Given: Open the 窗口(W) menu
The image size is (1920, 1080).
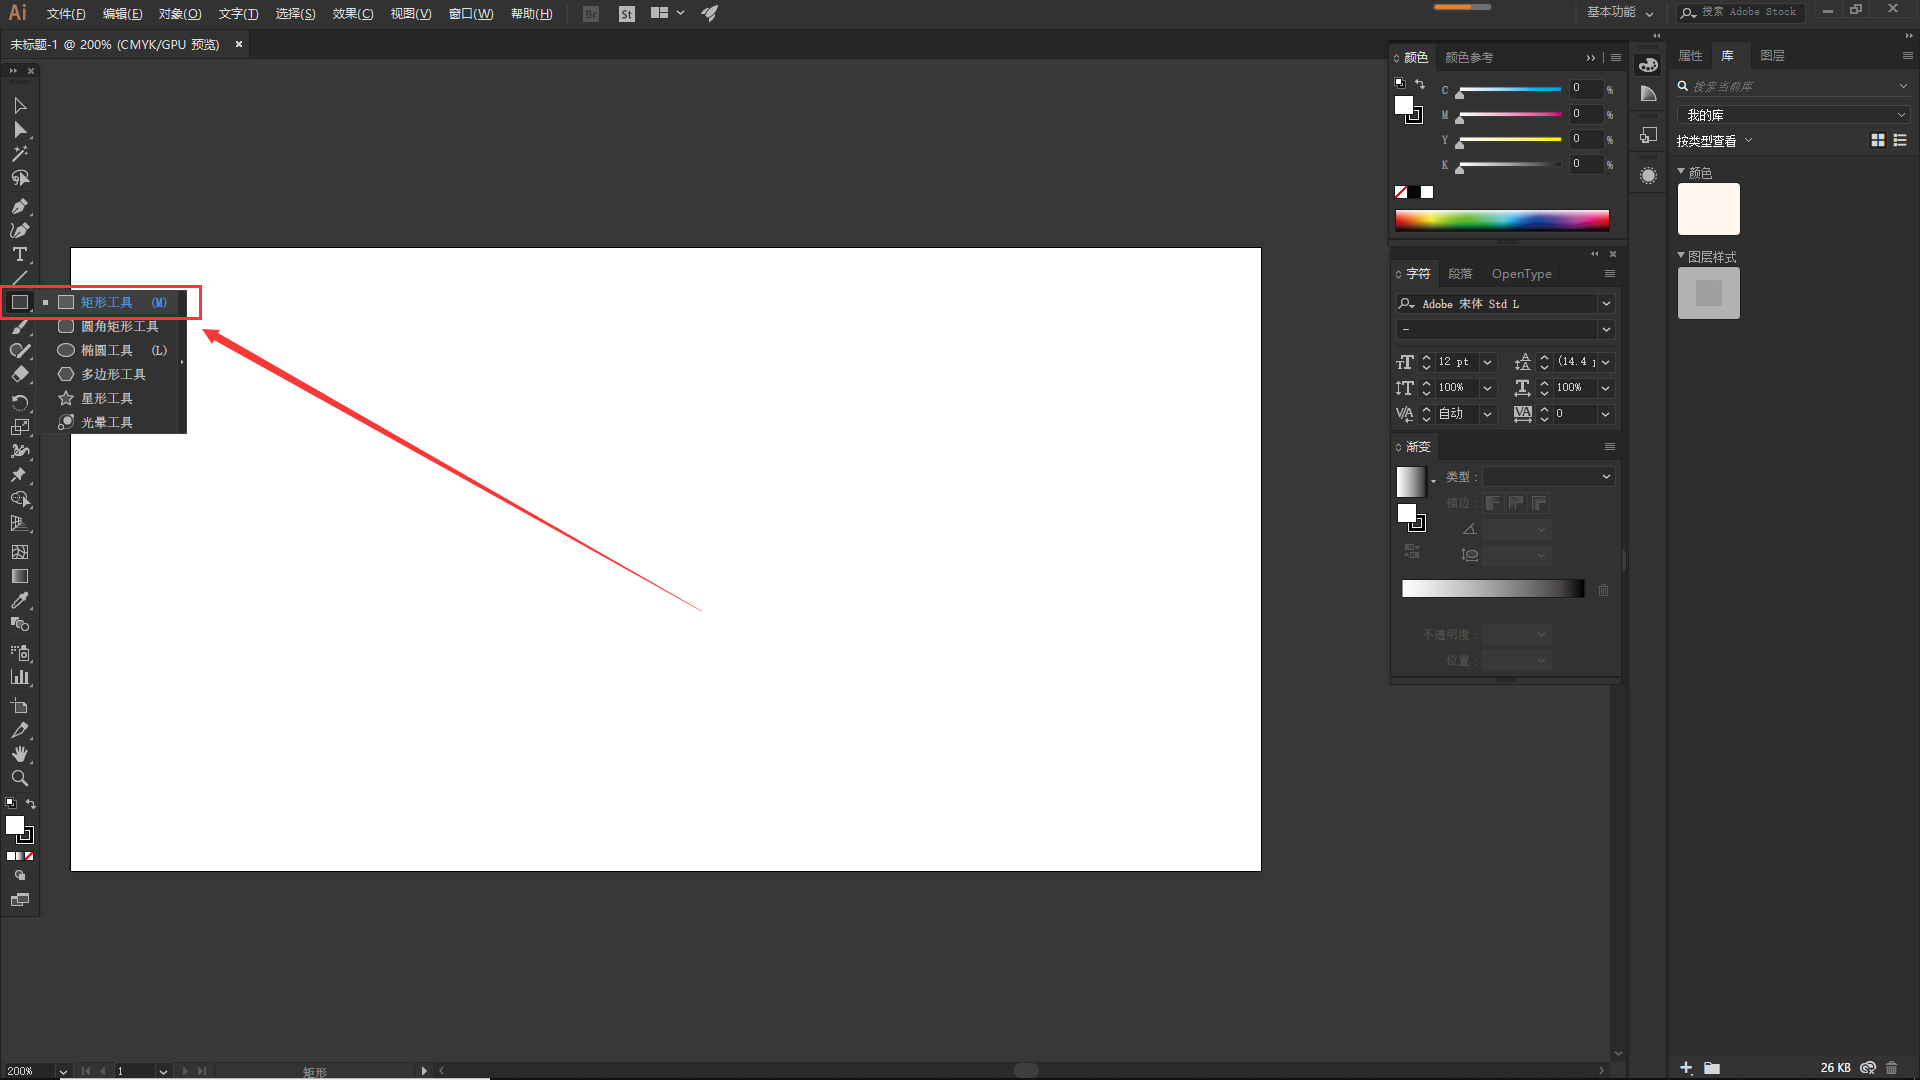Looking at the screenshot, I should point(471,14).
